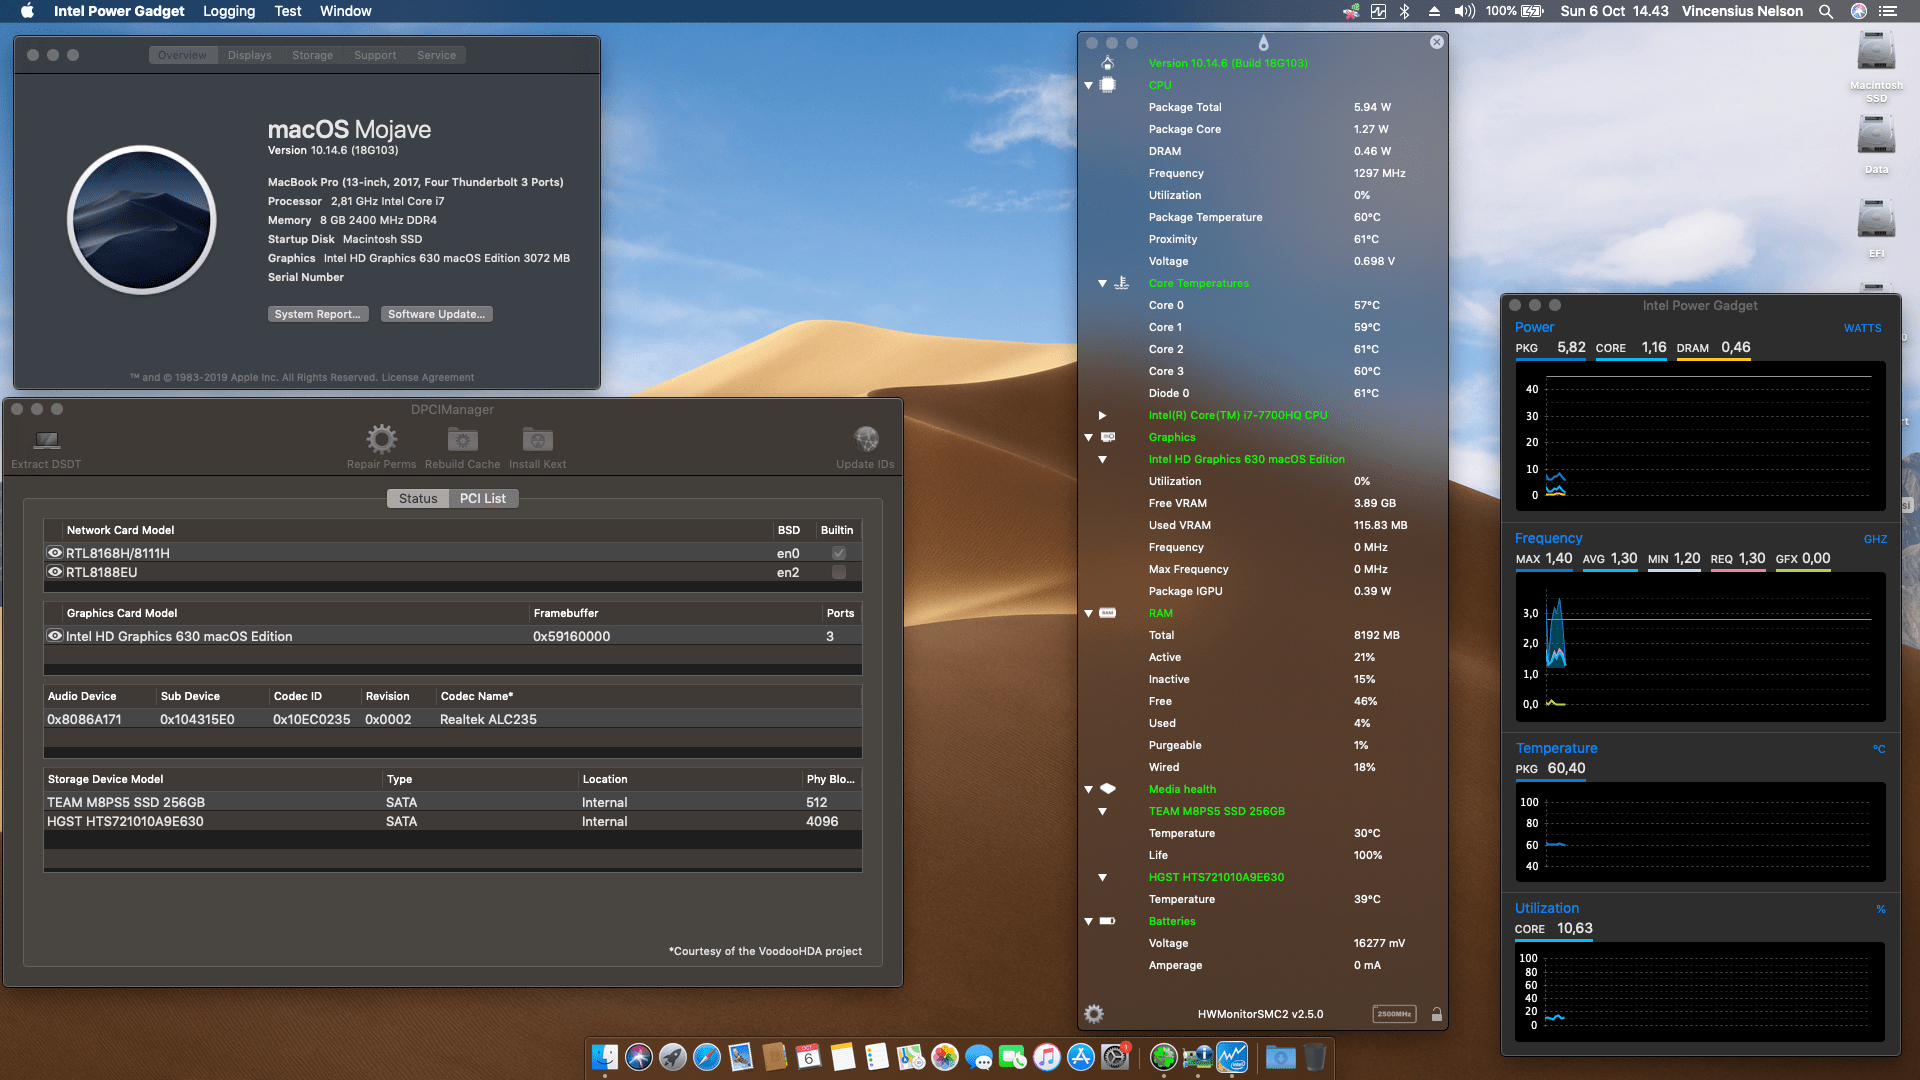Viewport: 1920px width, 1080px height.
Task: Toggle the Builtin checkbox for RTL8188EU
Action: 838,572
